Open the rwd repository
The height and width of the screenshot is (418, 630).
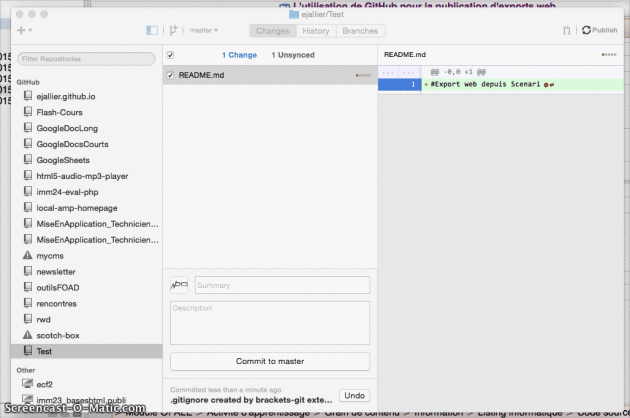43,320
